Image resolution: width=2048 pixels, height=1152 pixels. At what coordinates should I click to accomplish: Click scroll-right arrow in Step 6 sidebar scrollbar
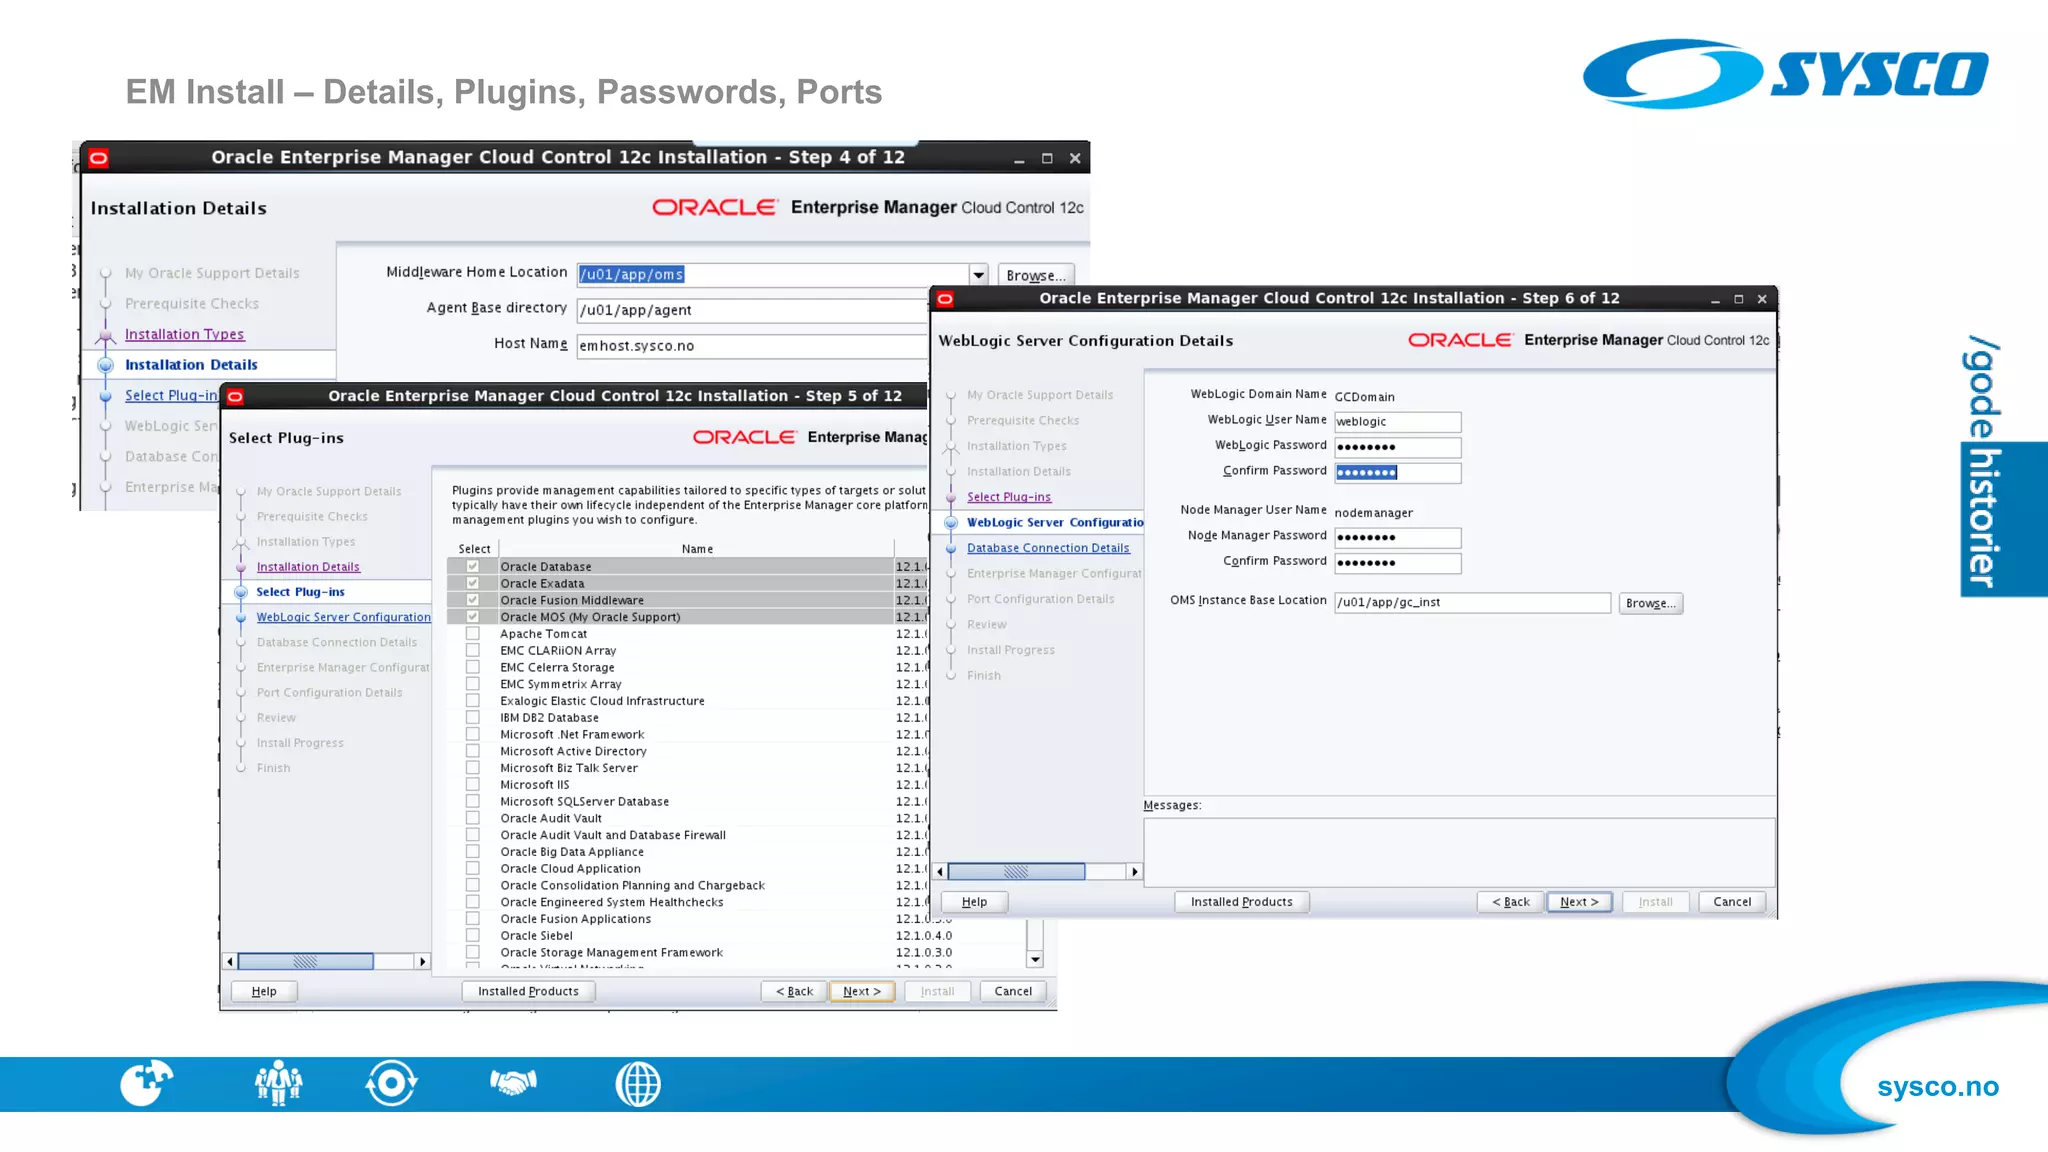pos(1134,872)
